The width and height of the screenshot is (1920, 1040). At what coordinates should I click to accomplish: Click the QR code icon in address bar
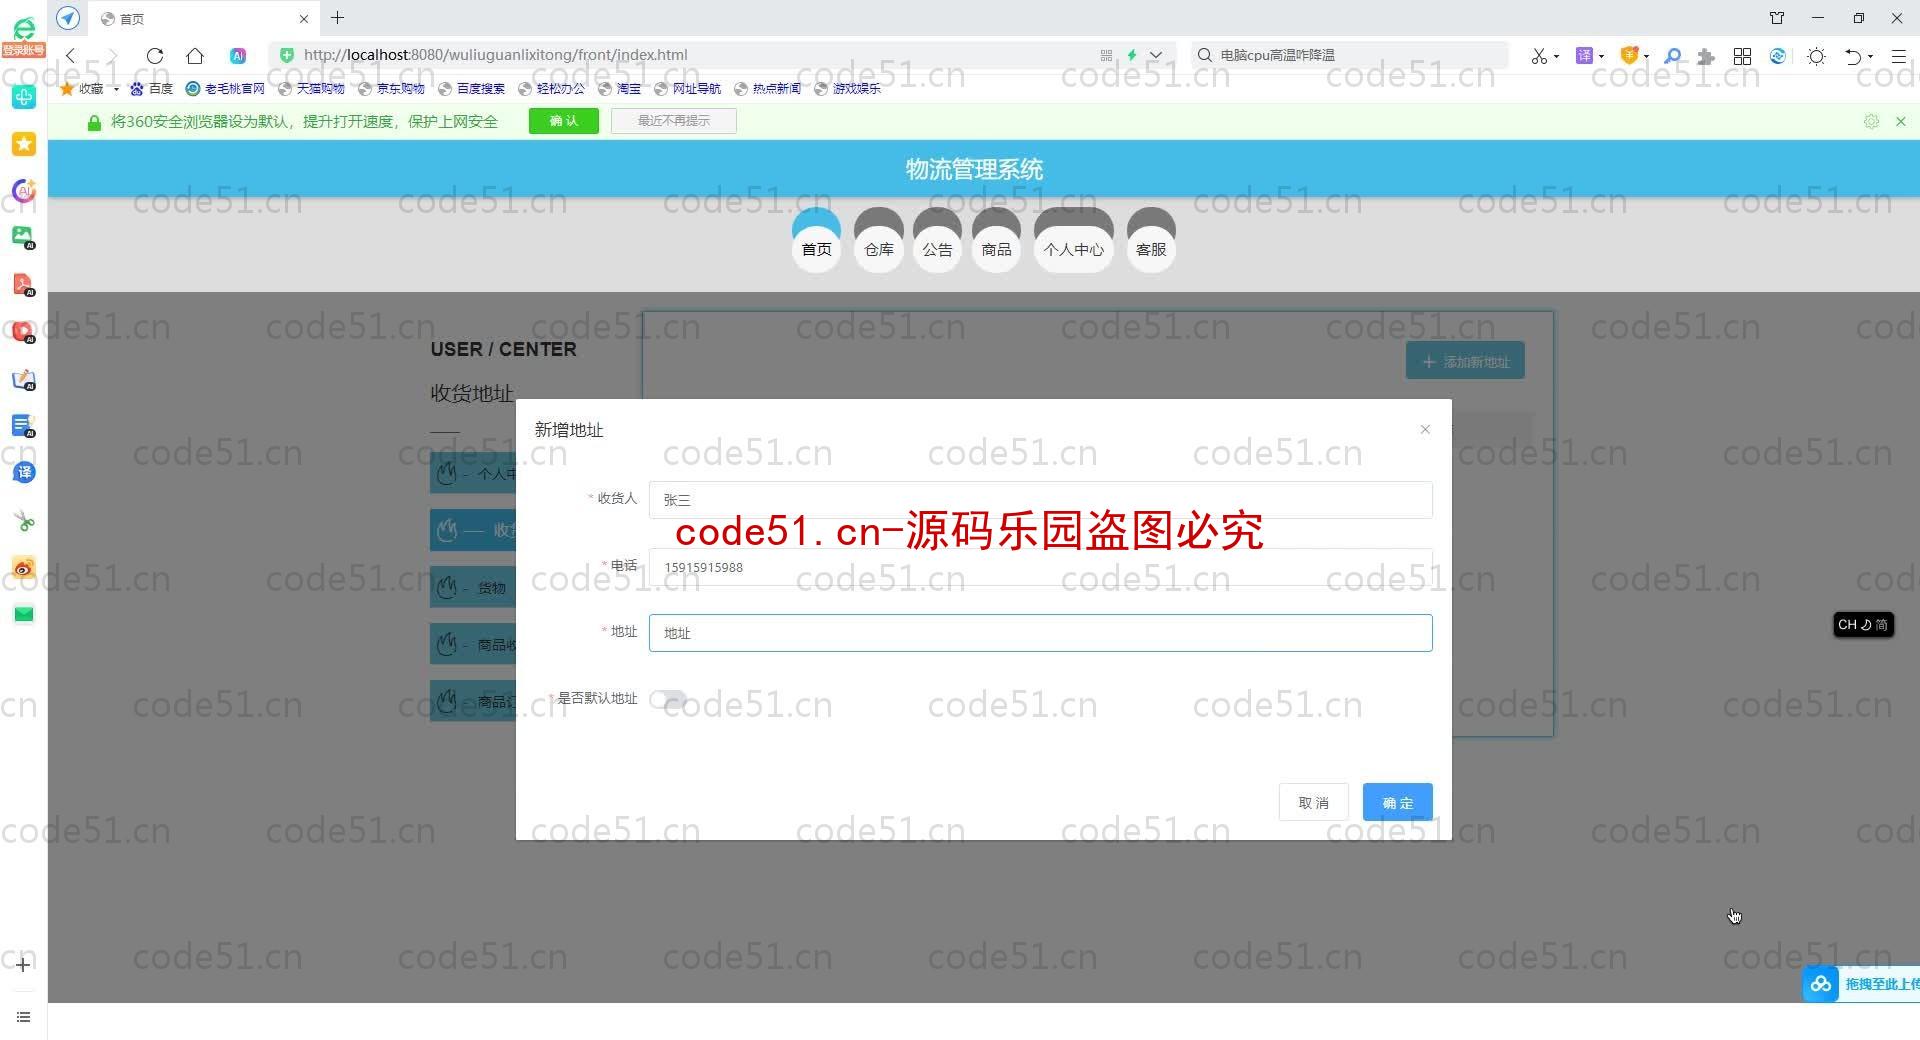(1106, 56)
